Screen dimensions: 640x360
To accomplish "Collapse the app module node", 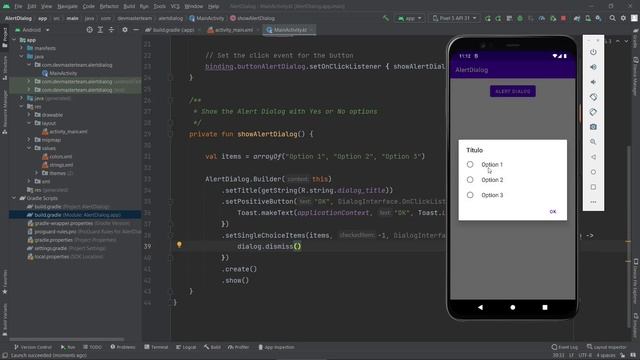I will tap(15, 40).
